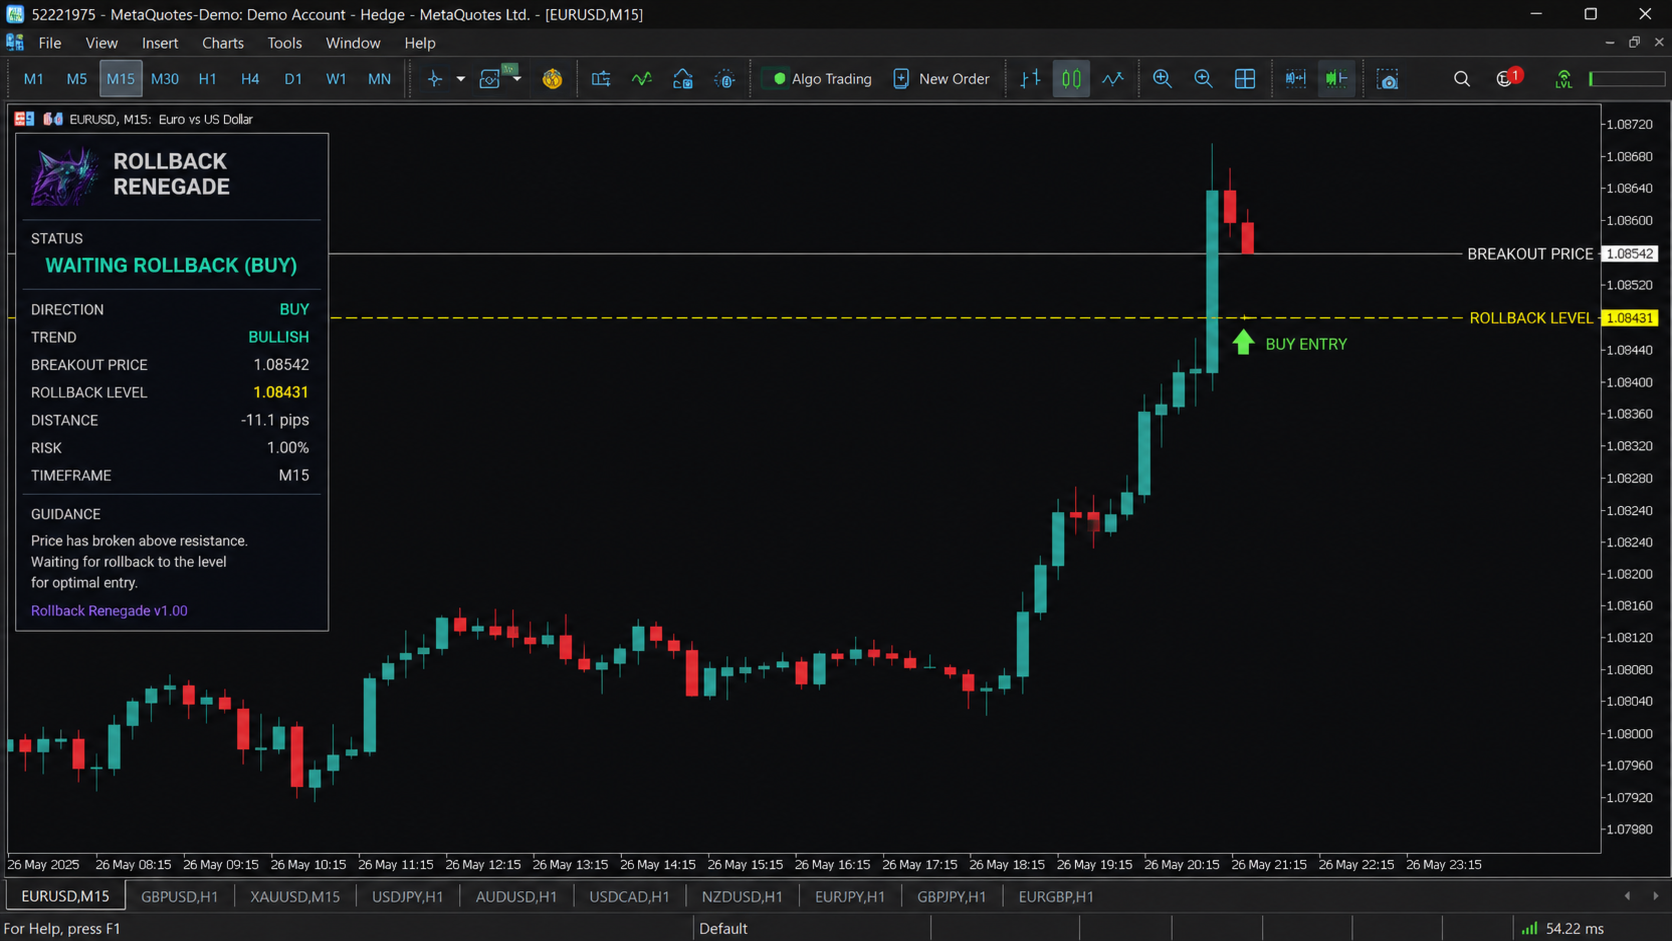Take a chart screenshot
This screenshot has width=1672, height=941.
coord(1388,79)
